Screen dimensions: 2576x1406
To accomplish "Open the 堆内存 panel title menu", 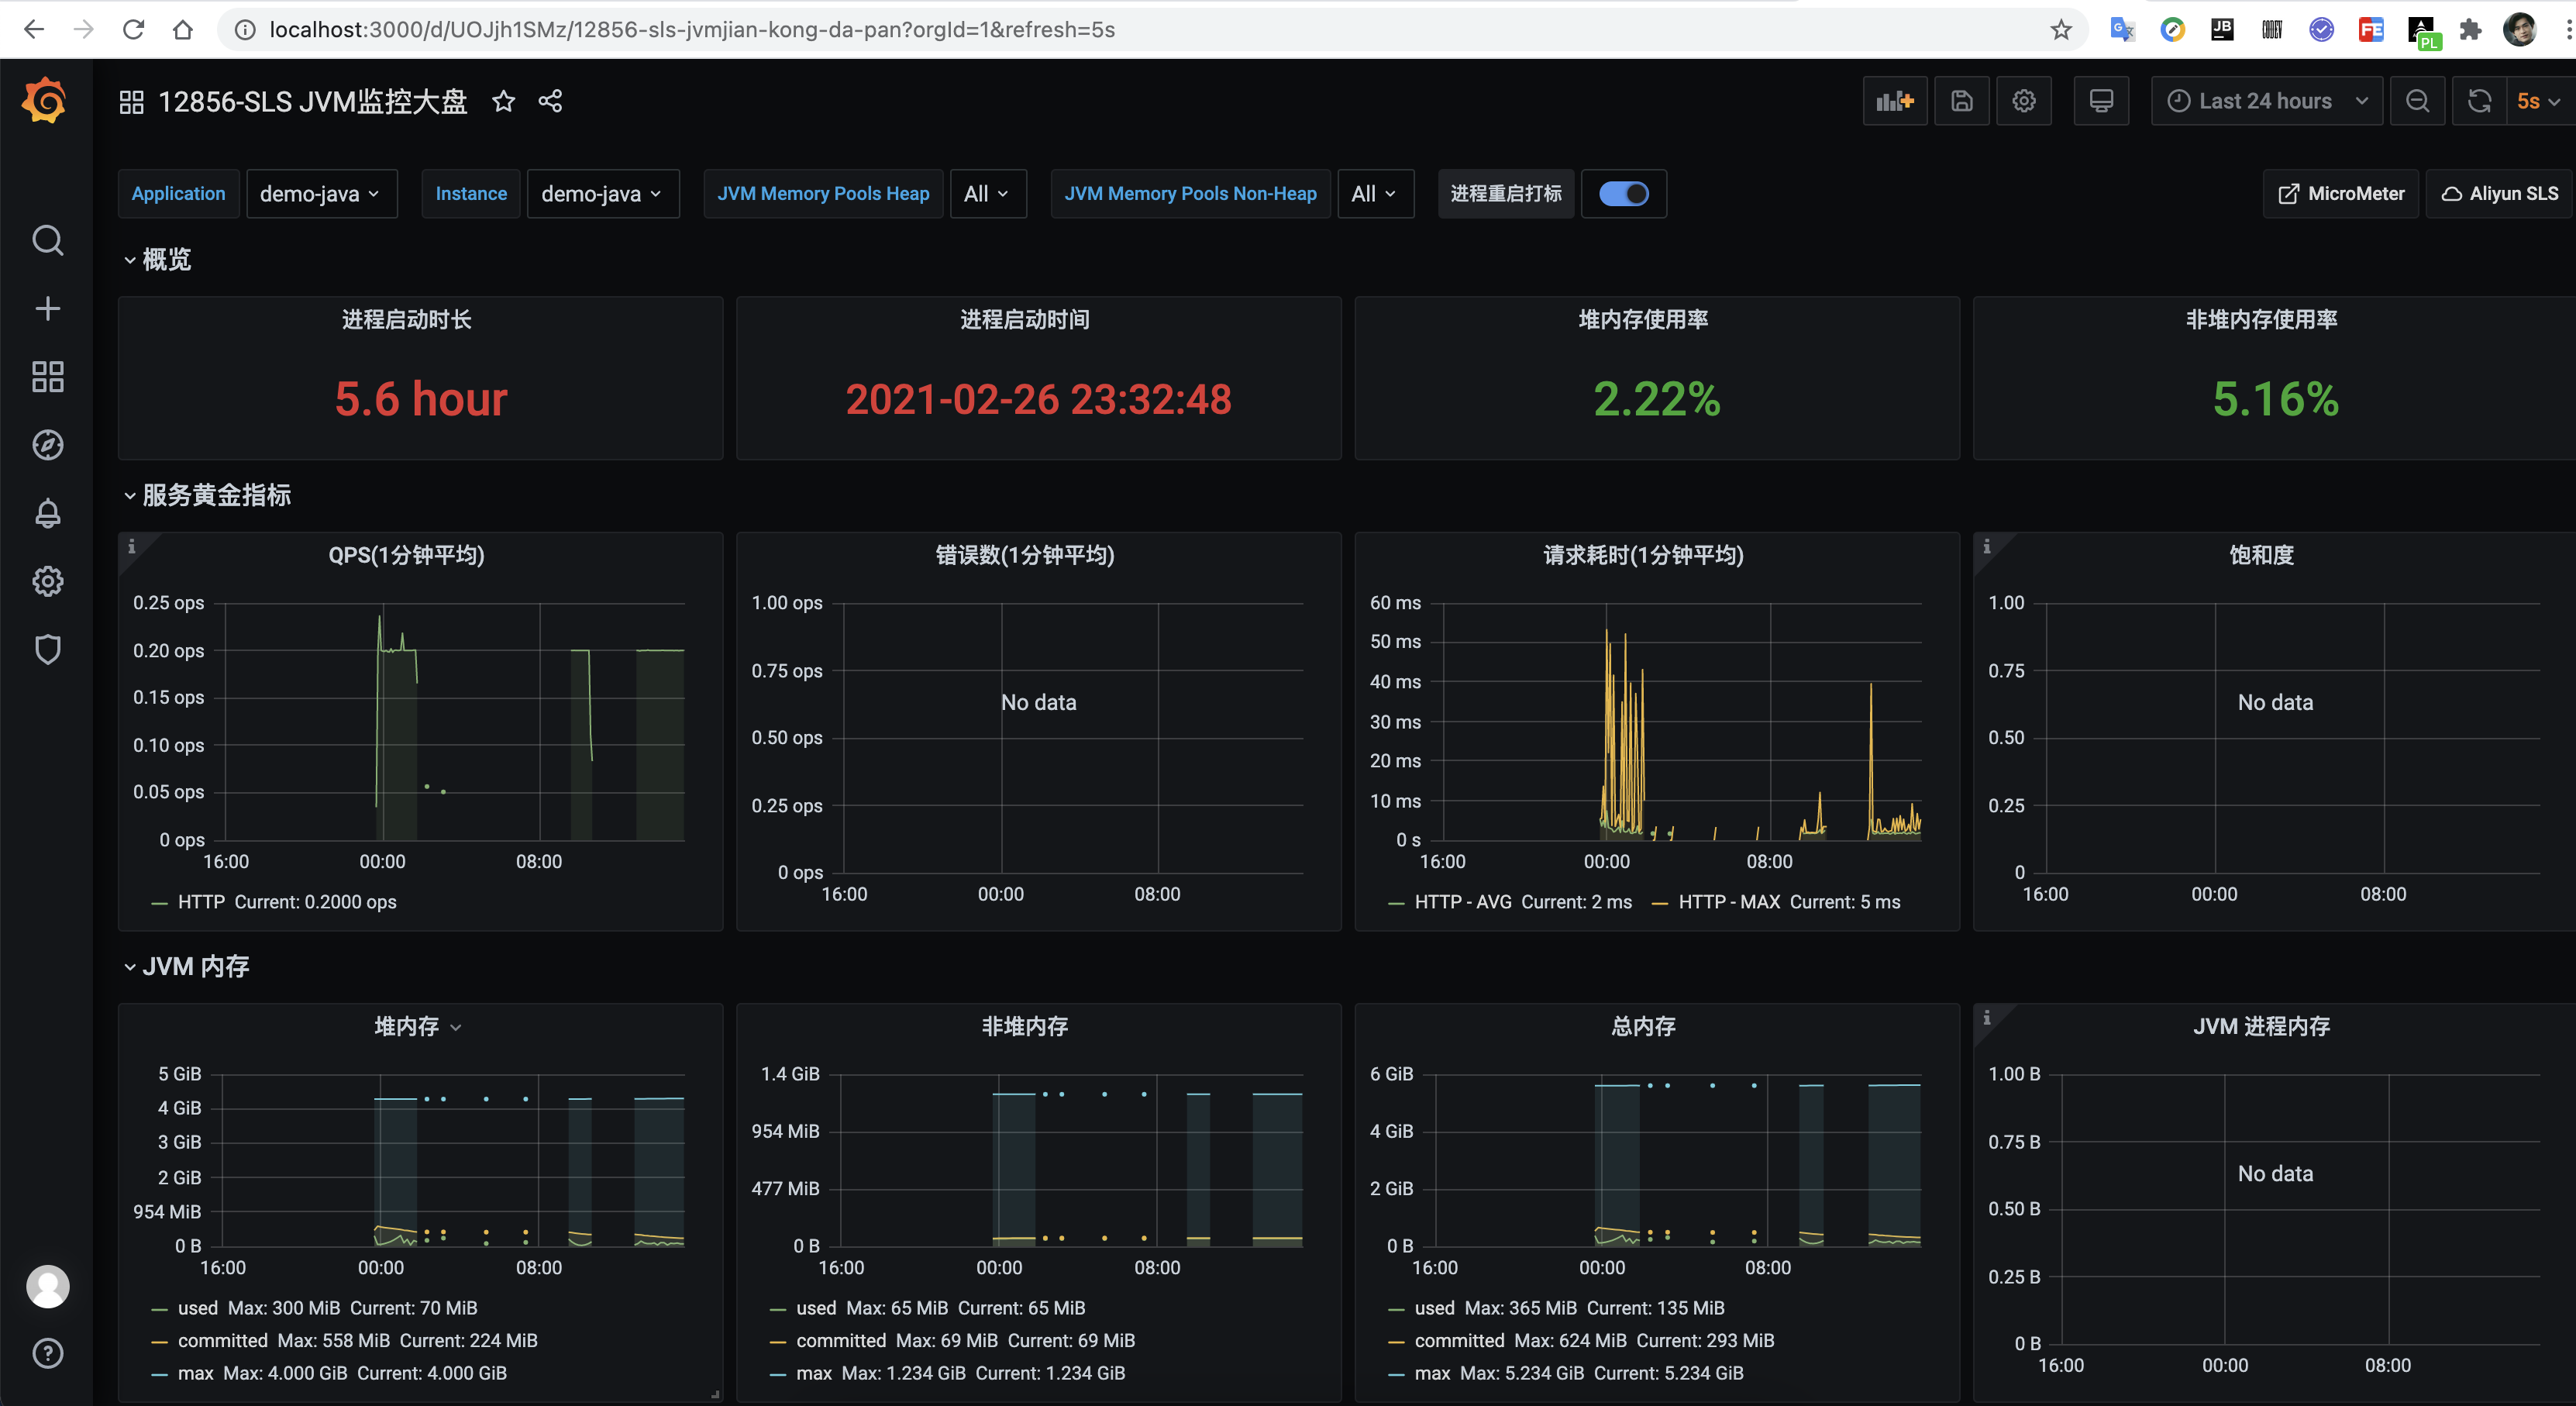I will click(x=407, y=1026).
